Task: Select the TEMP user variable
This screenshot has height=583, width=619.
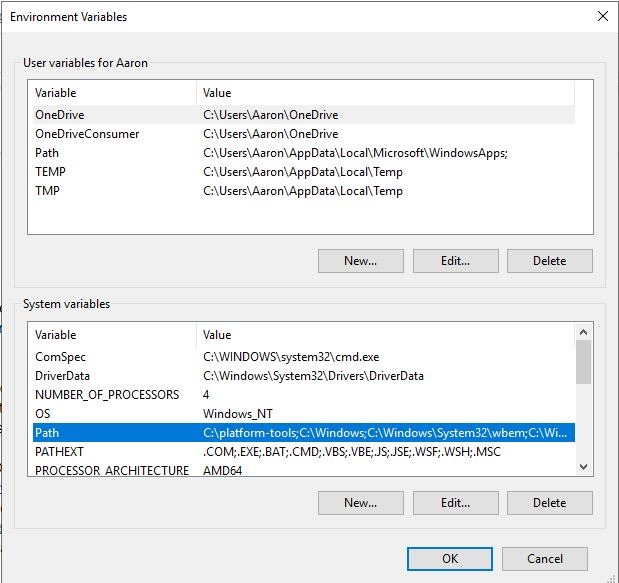Action: tap(304, 172)
